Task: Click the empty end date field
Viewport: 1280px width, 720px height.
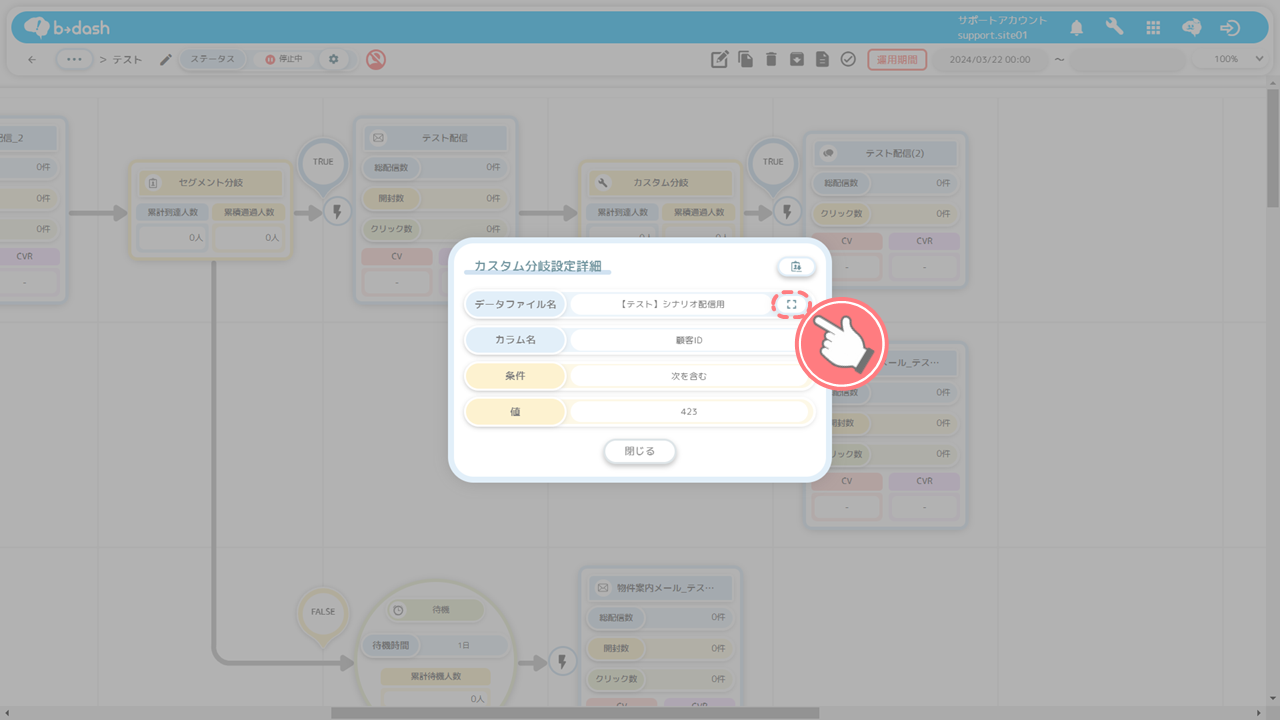Action: [1127, 60]
